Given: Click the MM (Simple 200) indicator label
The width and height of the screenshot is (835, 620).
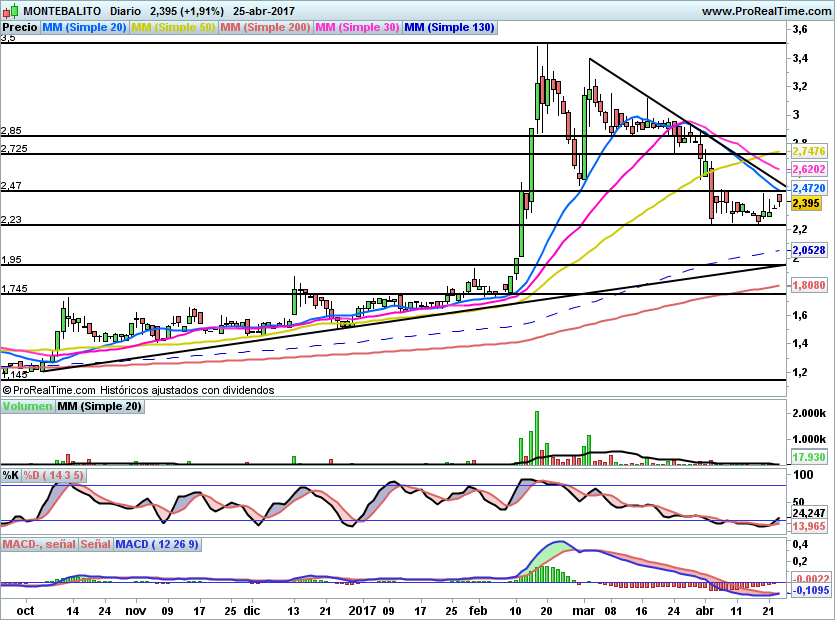Looking at the screenshot, I should tap(265, 28).
